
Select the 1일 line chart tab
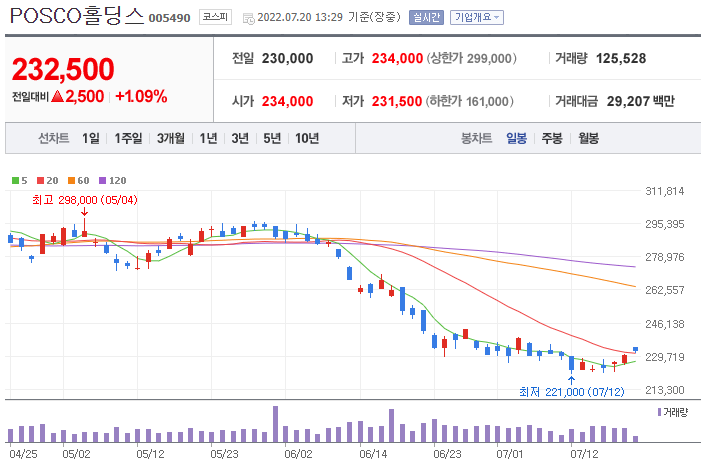[91, 138]
